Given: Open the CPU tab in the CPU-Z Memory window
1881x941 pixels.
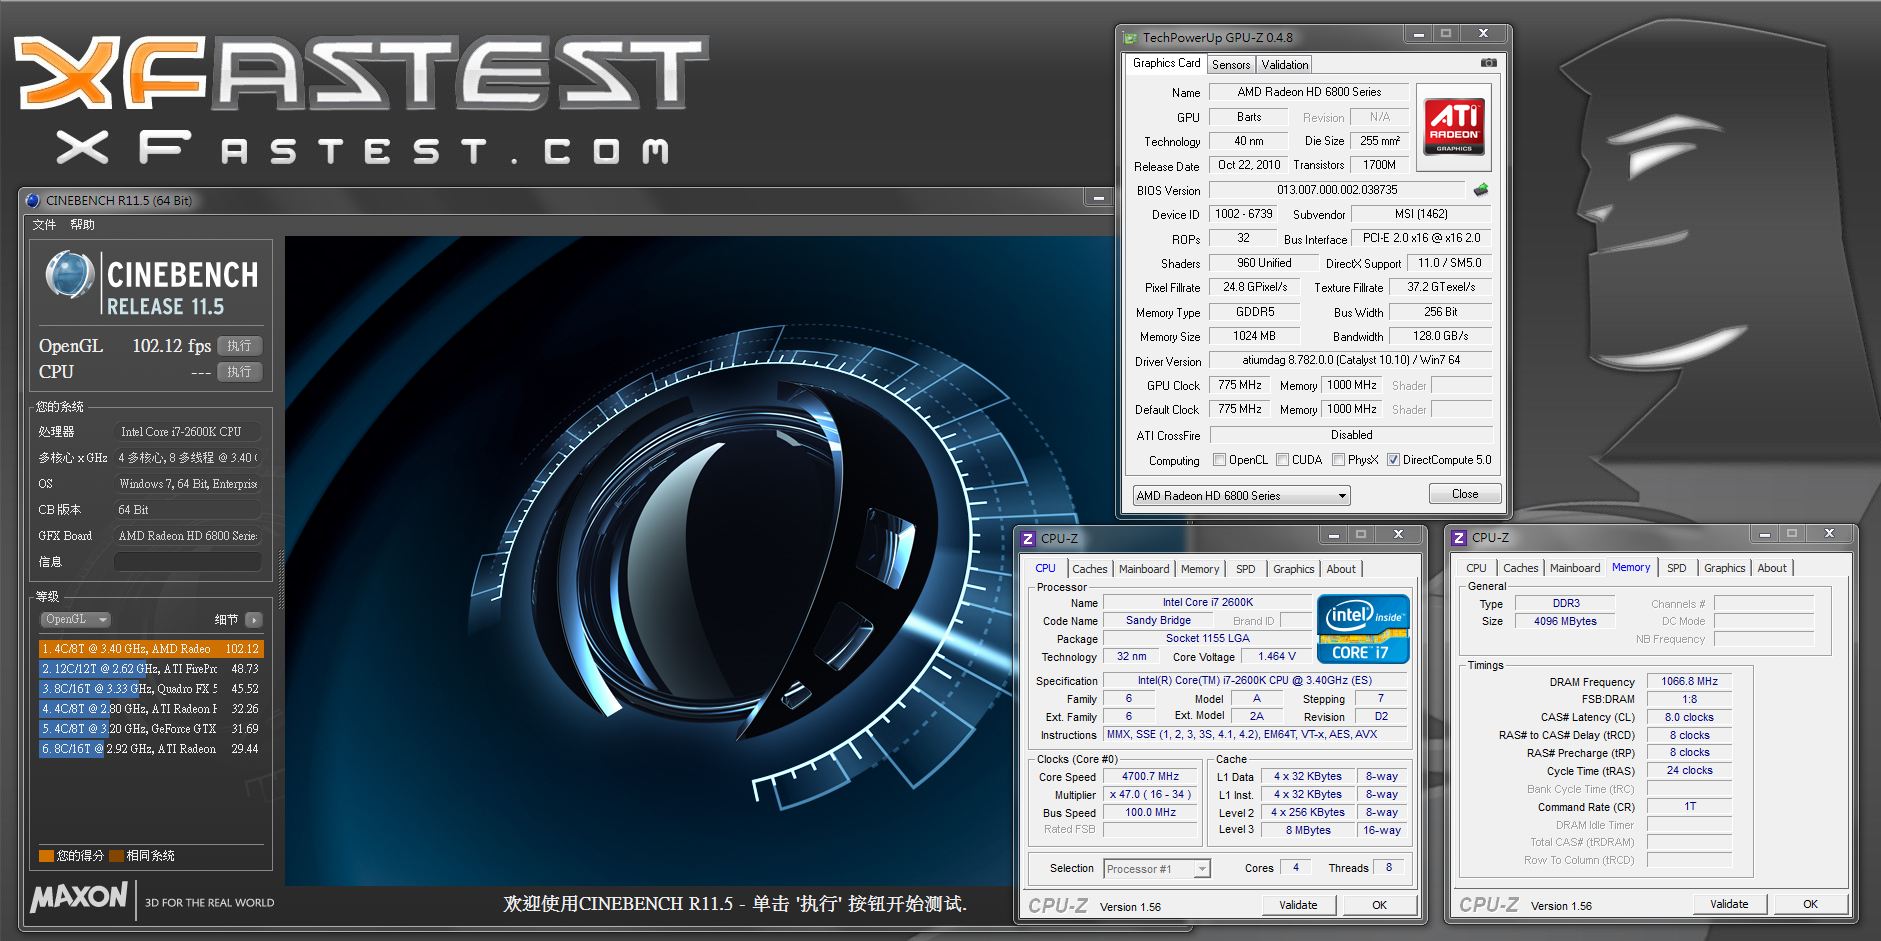Looking at the screenshot, I should 1476,568.
